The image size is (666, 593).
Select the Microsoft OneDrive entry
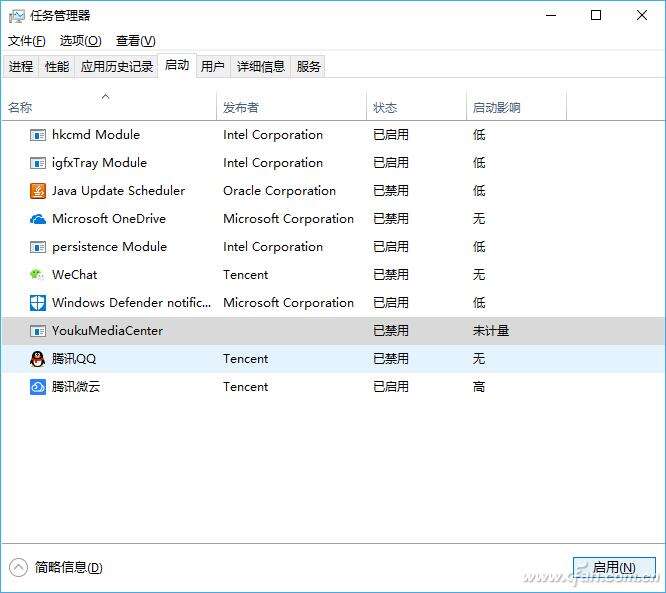(109, 219)
